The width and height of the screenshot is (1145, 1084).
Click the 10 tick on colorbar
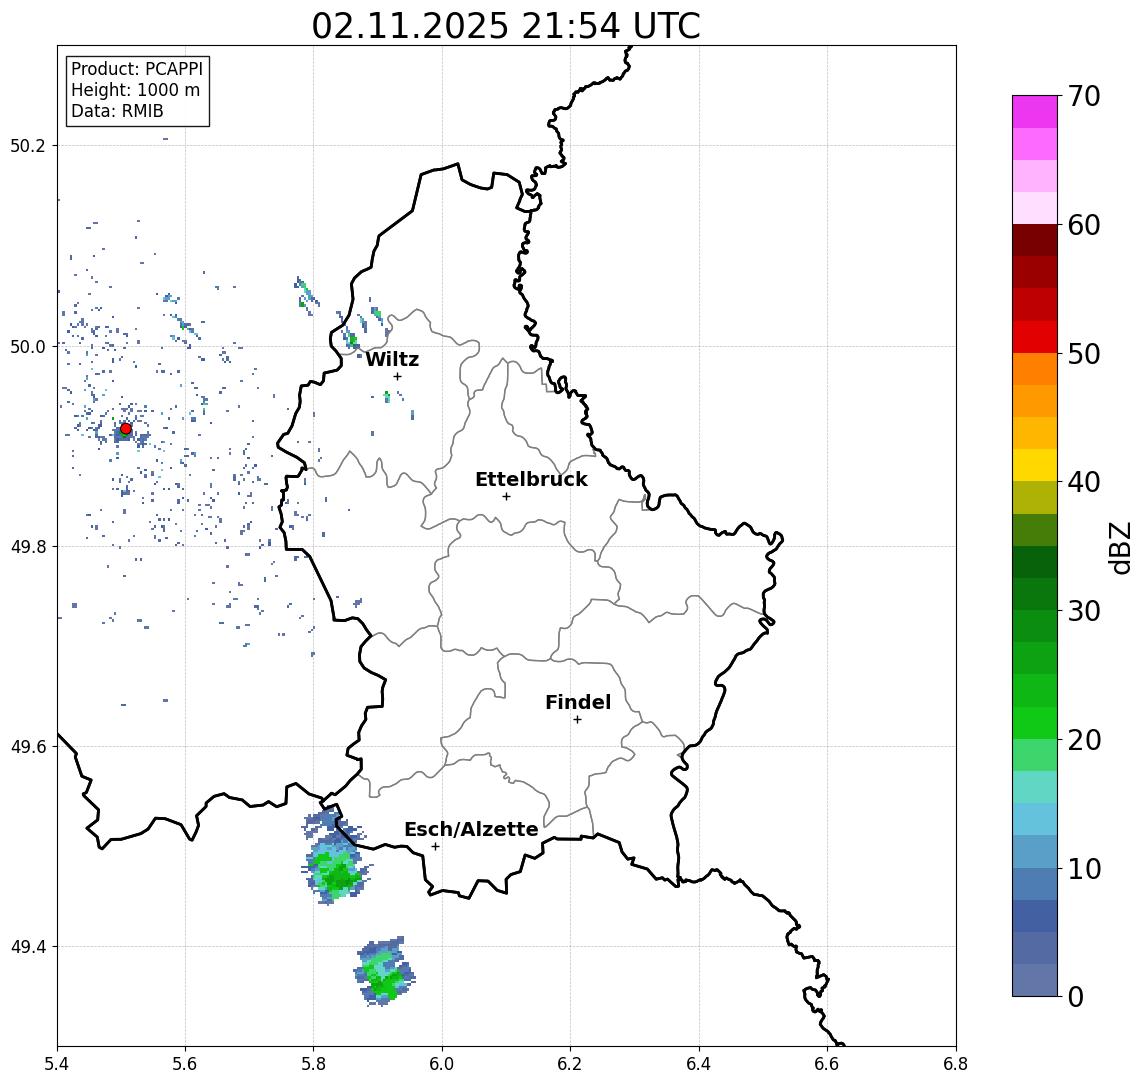pos(1084,868)
